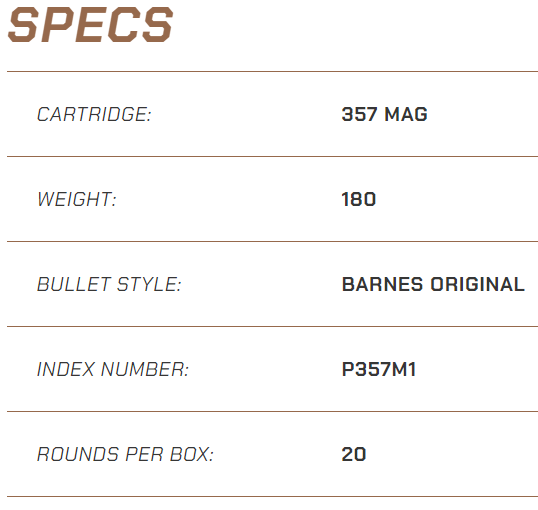Click the word STYLE in label column
Screen dimensions: 538x510
pyautogui.click(x=149, y=284)
